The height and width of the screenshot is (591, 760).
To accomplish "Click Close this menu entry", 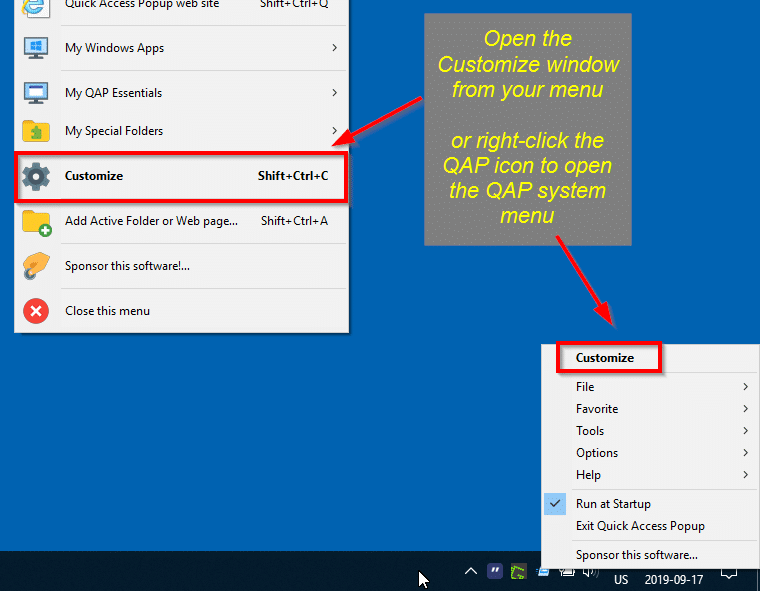I will [x=107, y=311].
